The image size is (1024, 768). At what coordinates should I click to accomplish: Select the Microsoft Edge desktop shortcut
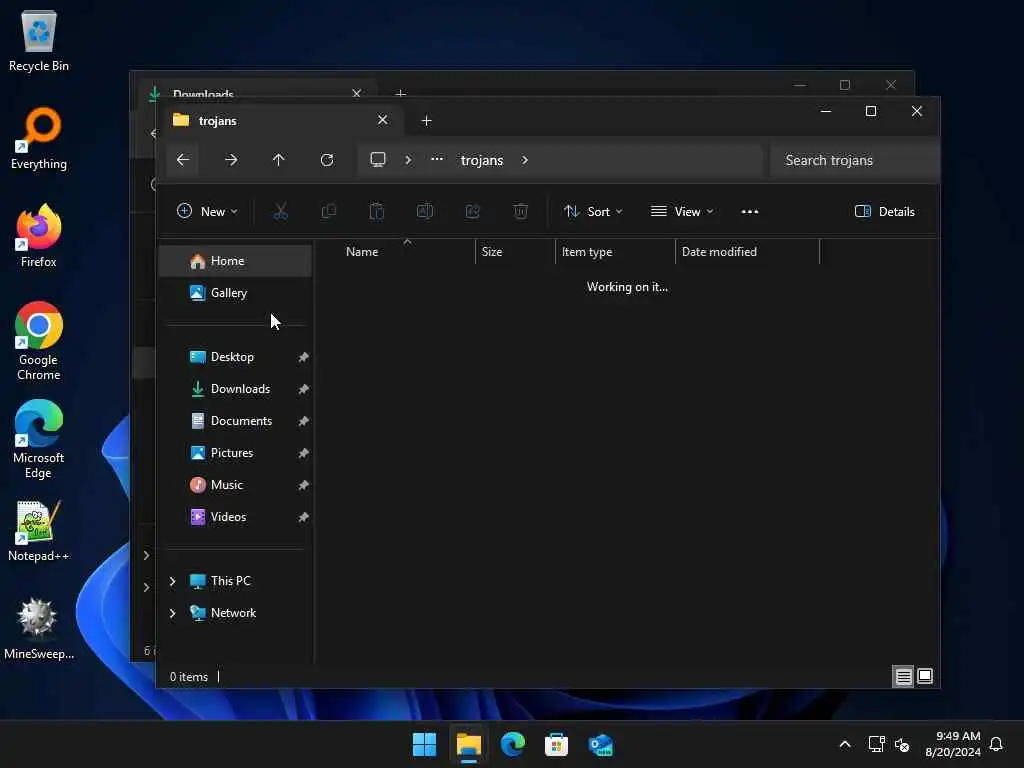coord(39,439)
